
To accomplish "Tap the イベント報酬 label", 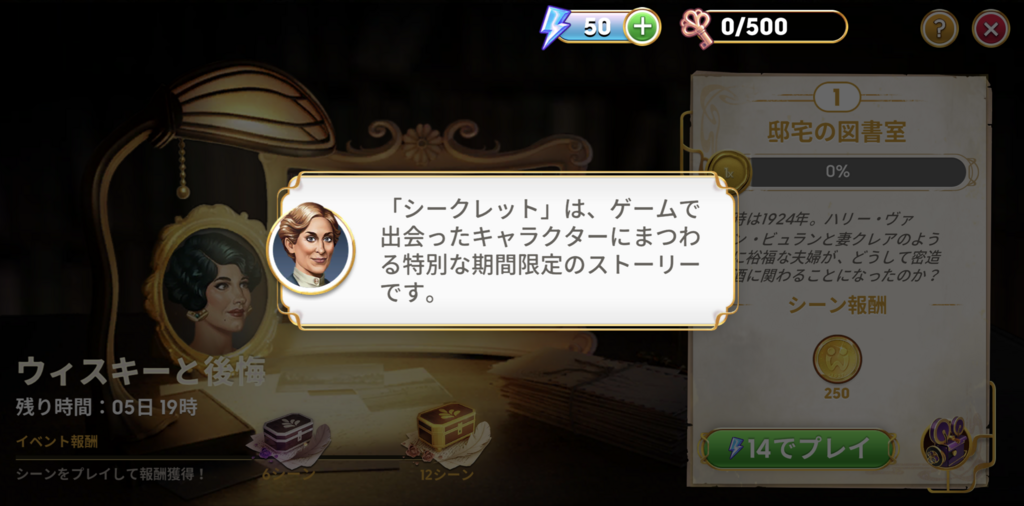I will pyautogui.click(x=57, y=442).
